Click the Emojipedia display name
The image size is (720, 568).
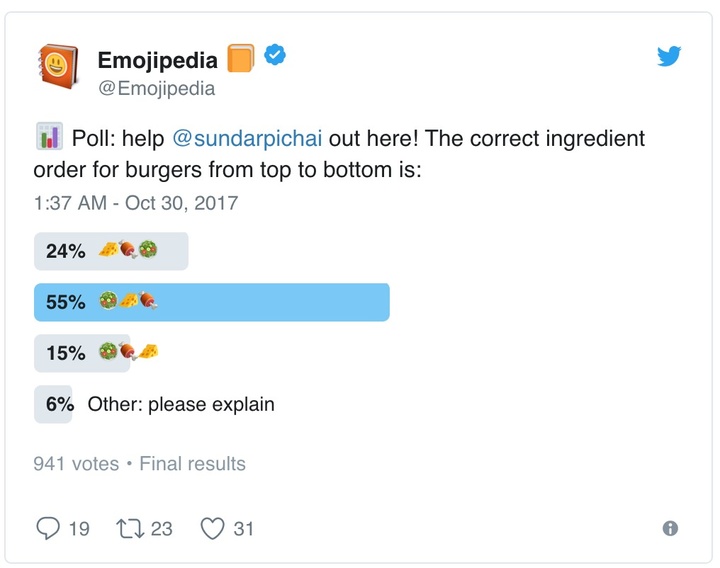158,60
